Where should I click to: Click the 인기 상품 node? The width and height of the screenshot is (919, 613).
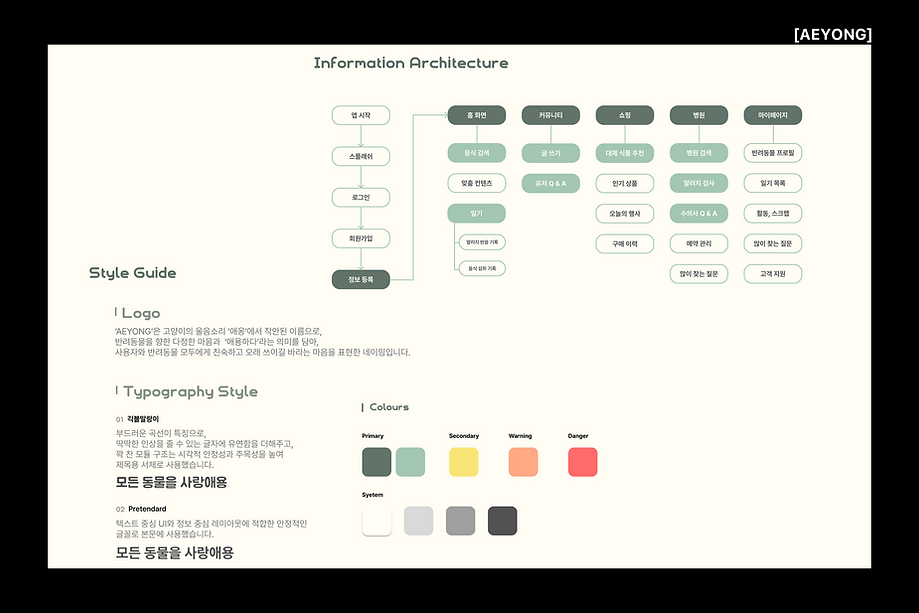point(625,183)
